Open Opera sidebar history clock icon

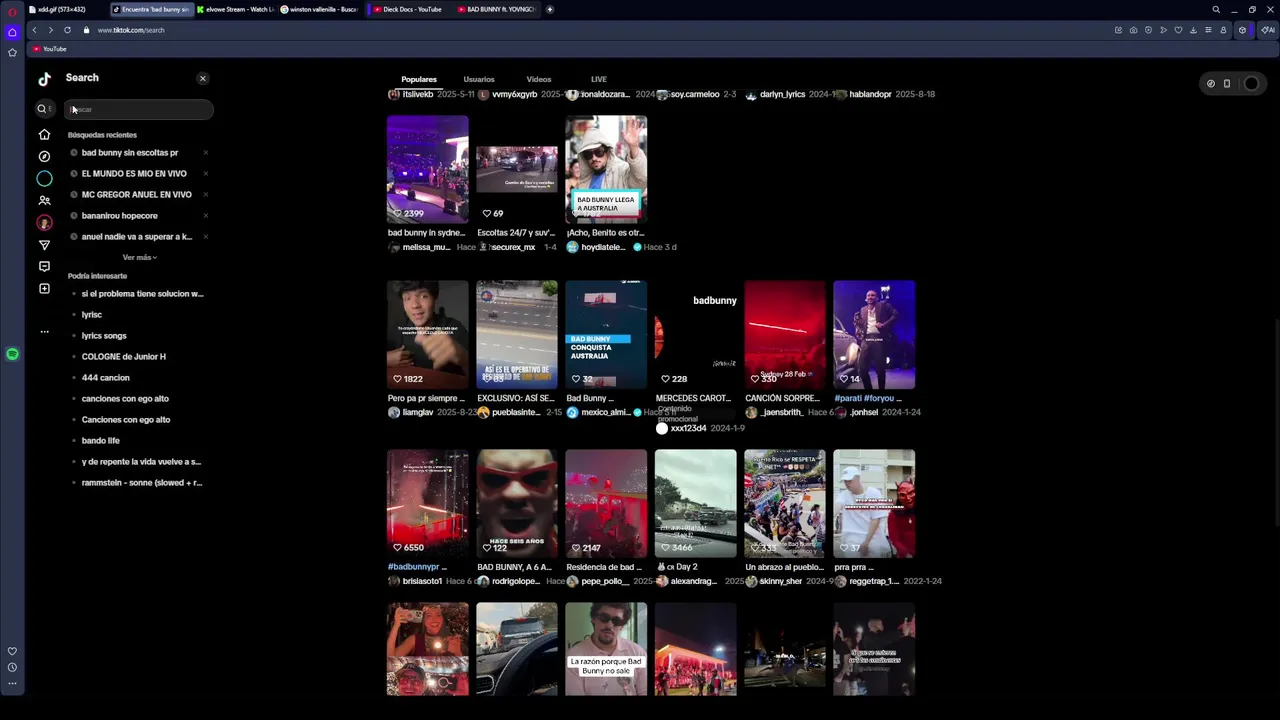pos(12,667)
